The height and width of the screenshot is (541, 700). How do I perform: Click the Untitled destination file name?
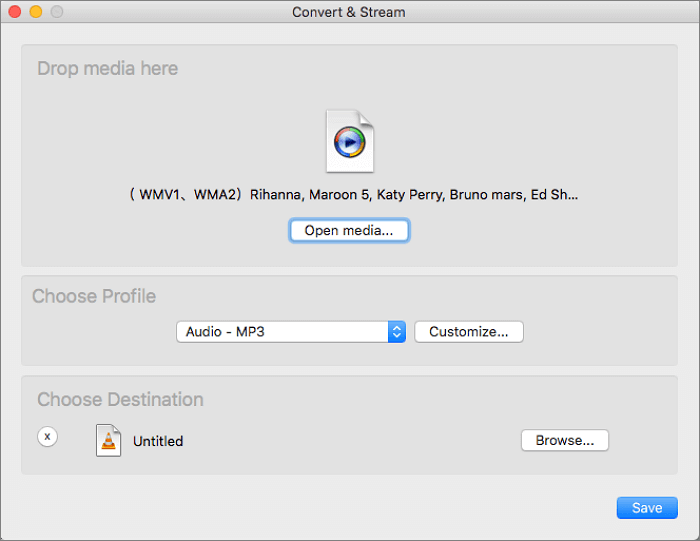pyautogui.click(x=158, y=441)
